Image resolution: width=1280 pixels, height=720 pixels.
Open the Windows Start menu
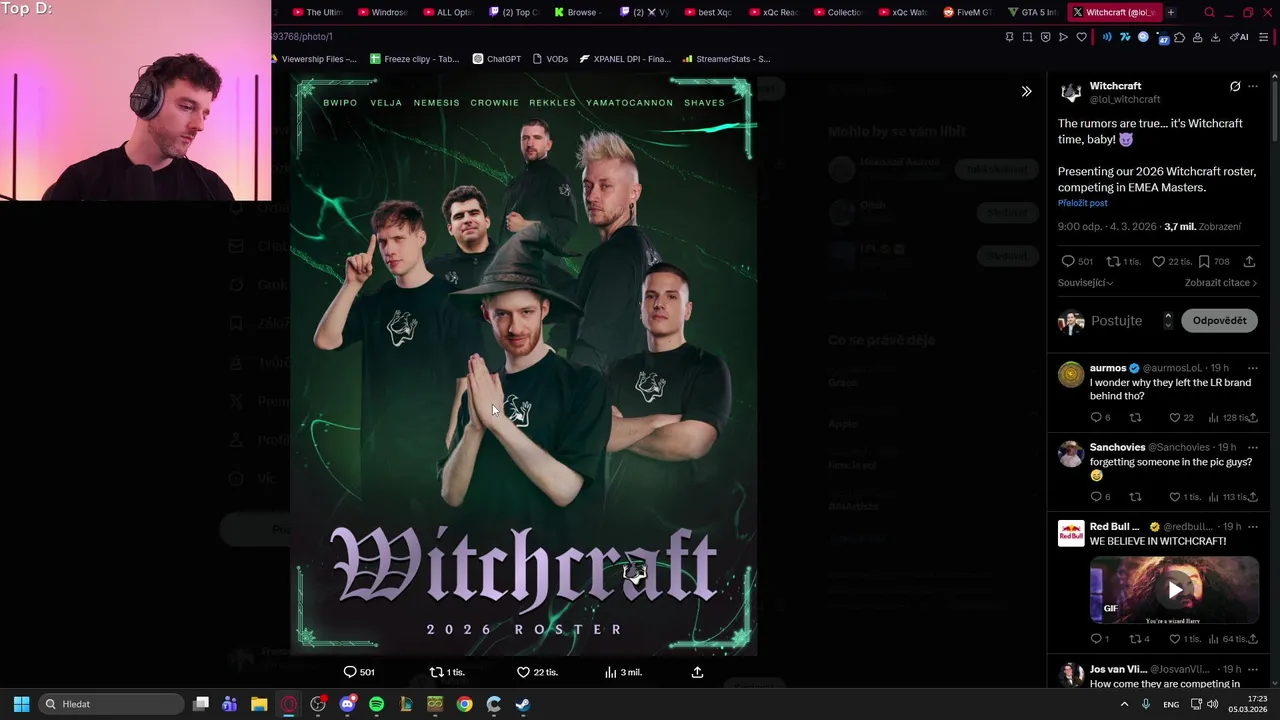(21, 704)
